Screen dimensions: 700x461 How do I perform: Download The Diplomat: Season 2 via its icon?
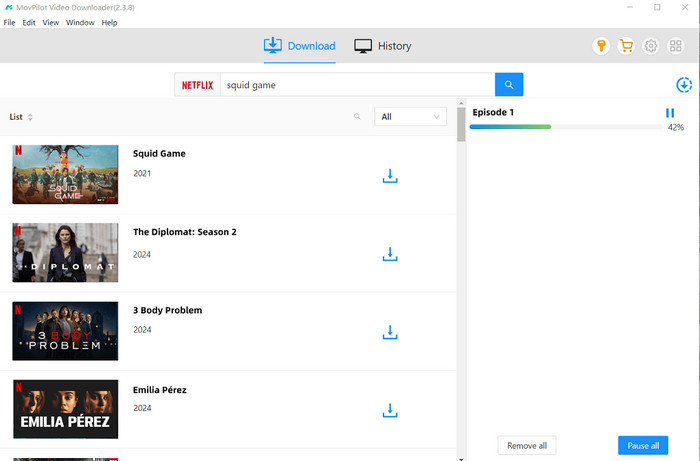(390, 254)
